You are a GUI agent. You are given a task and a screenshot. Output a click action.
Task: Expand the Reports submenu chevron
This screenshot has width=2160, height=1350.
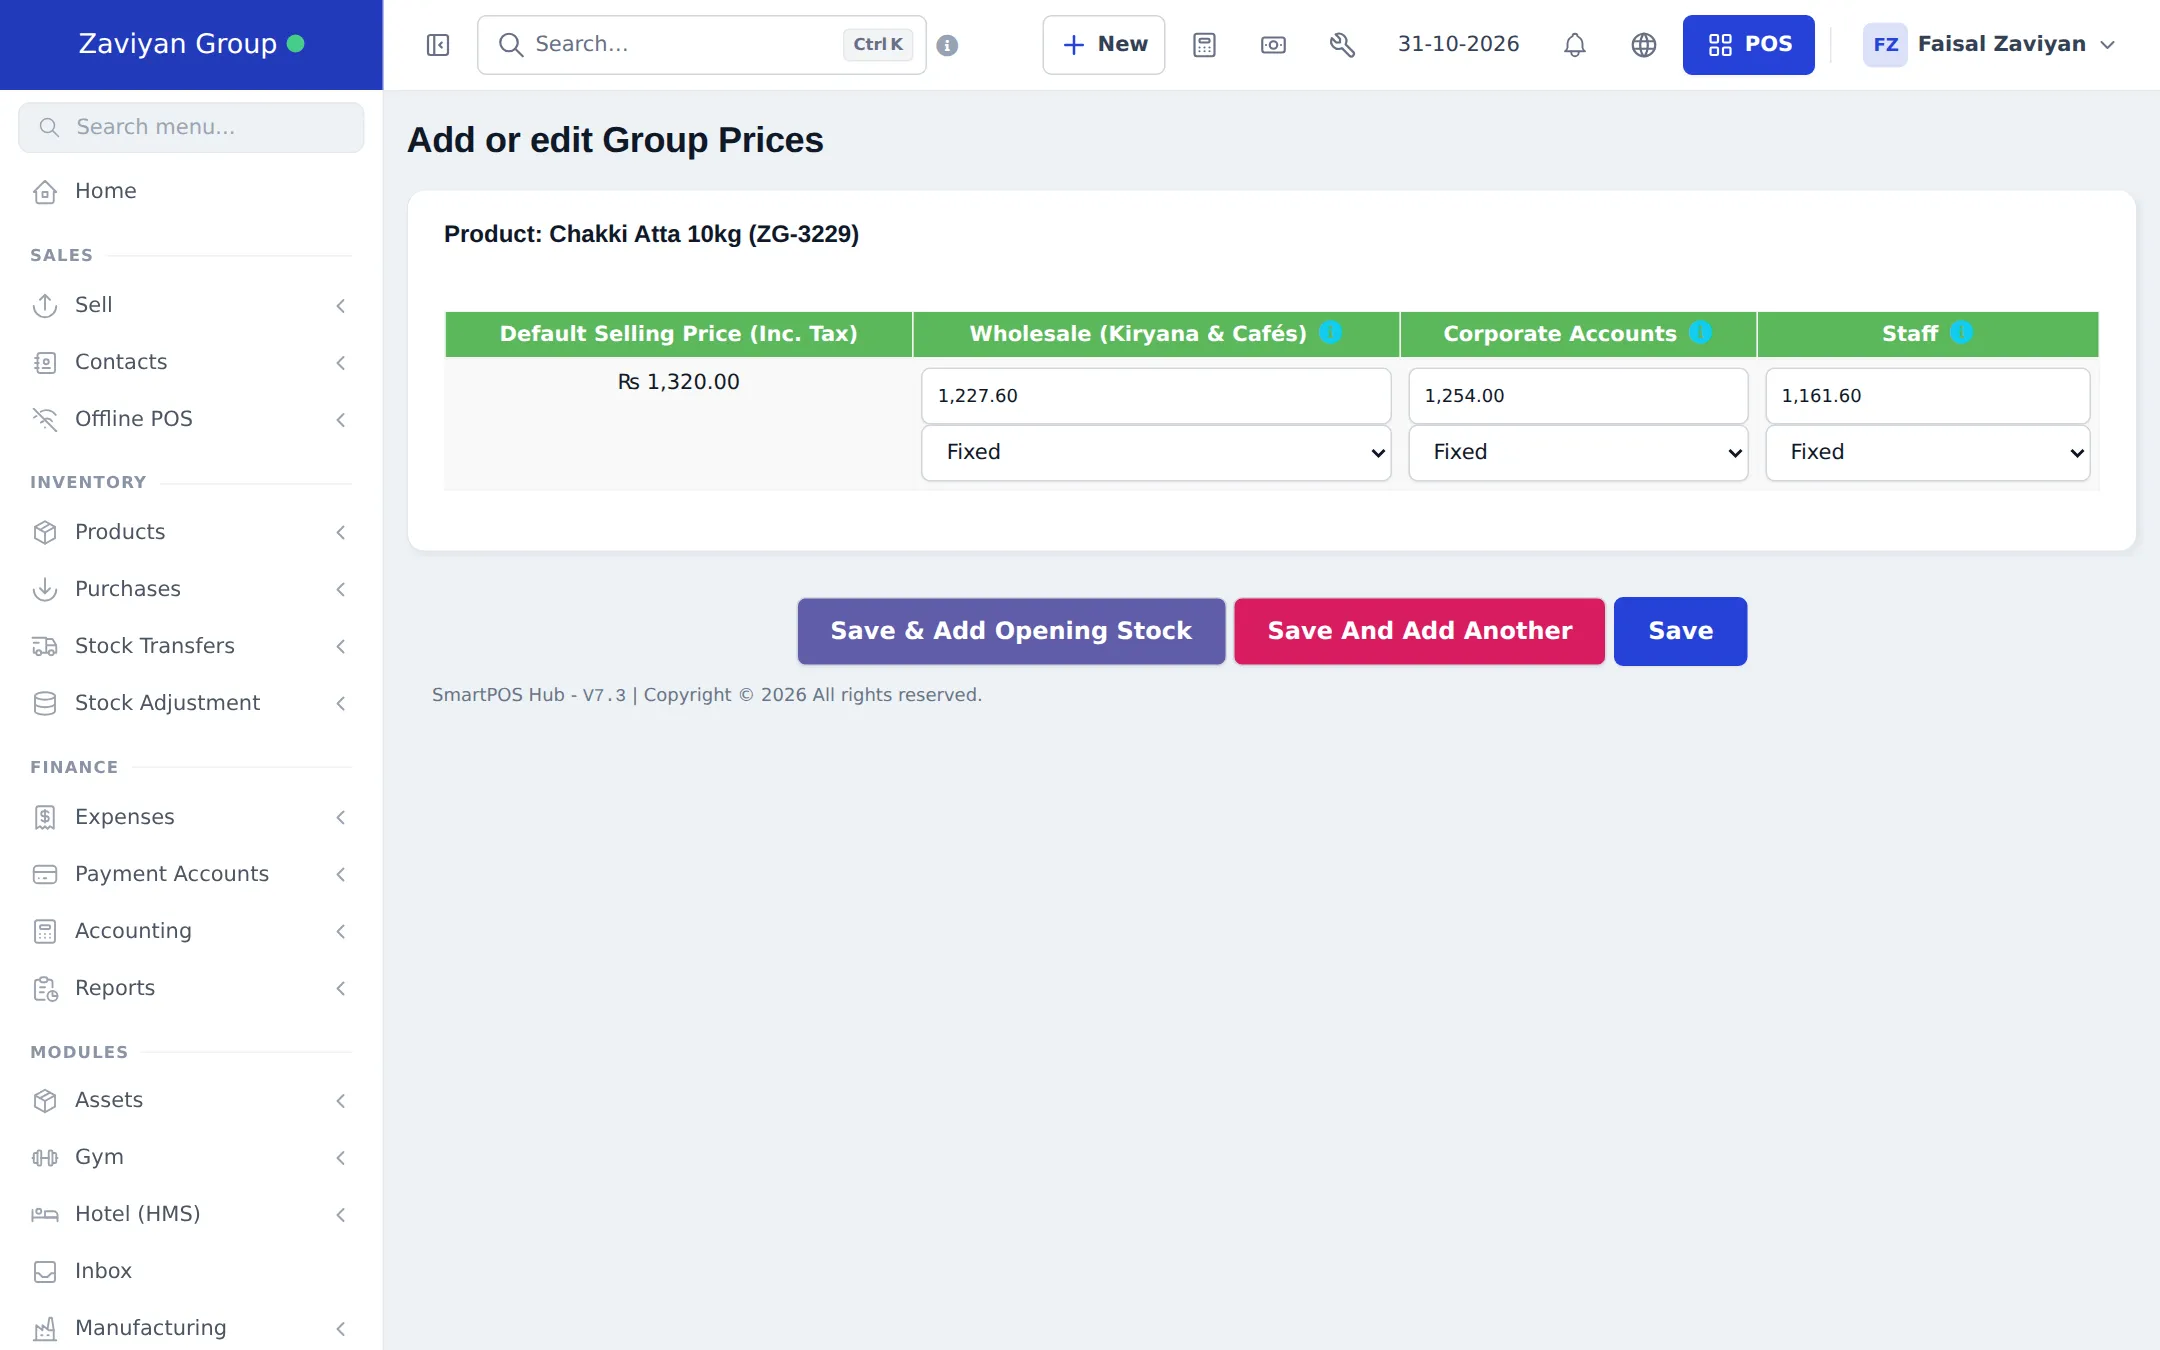pos(341,988)
